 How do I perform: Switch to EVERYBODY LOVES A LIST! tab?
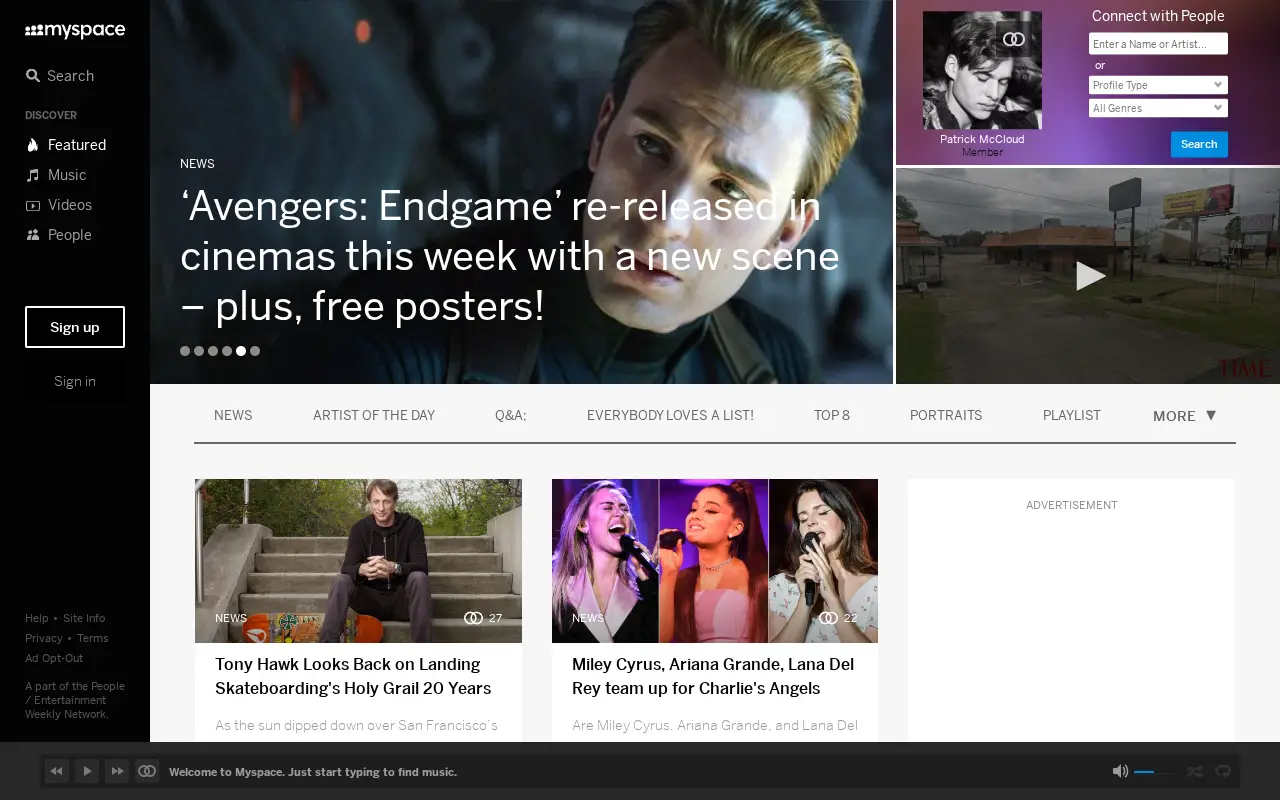670,415
